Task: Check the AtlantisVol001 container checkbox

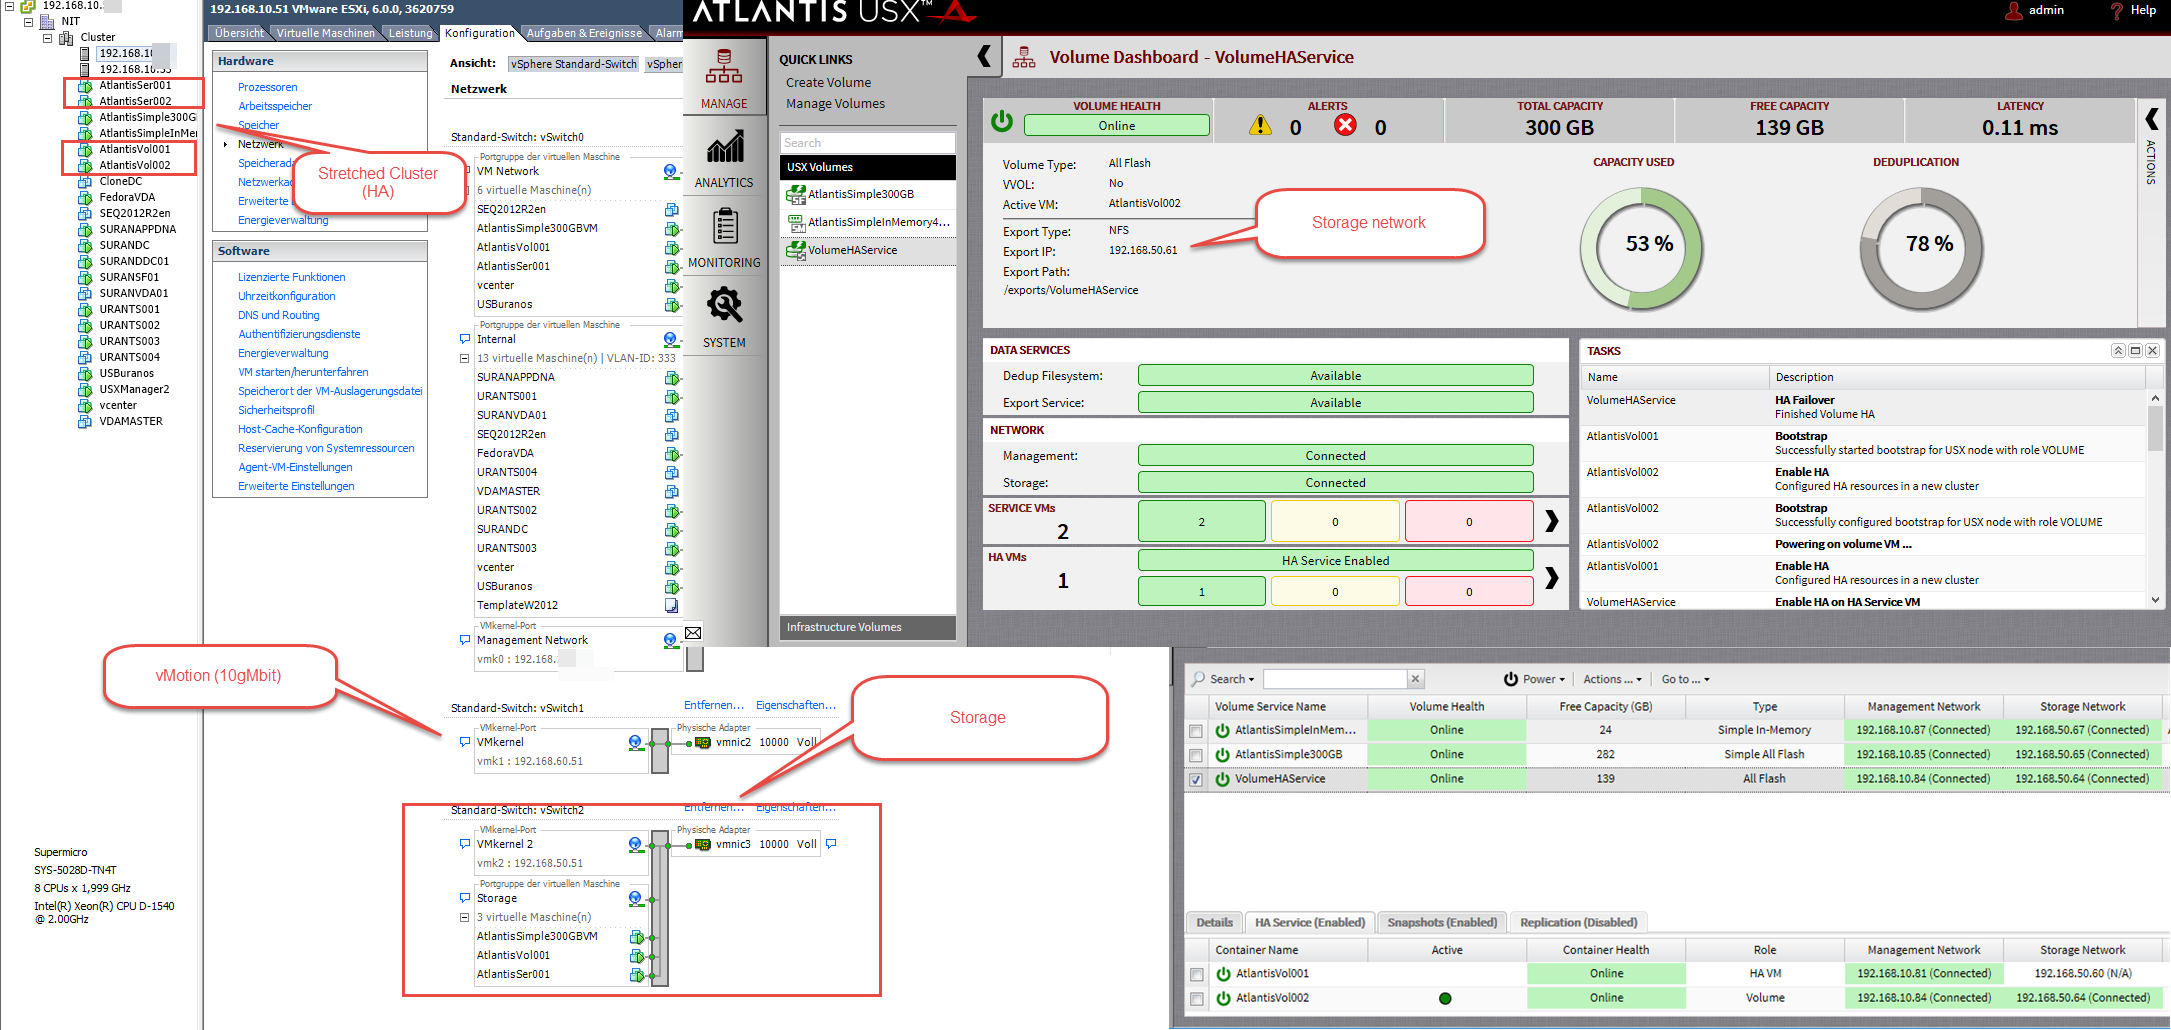Action: point(1197,974)
